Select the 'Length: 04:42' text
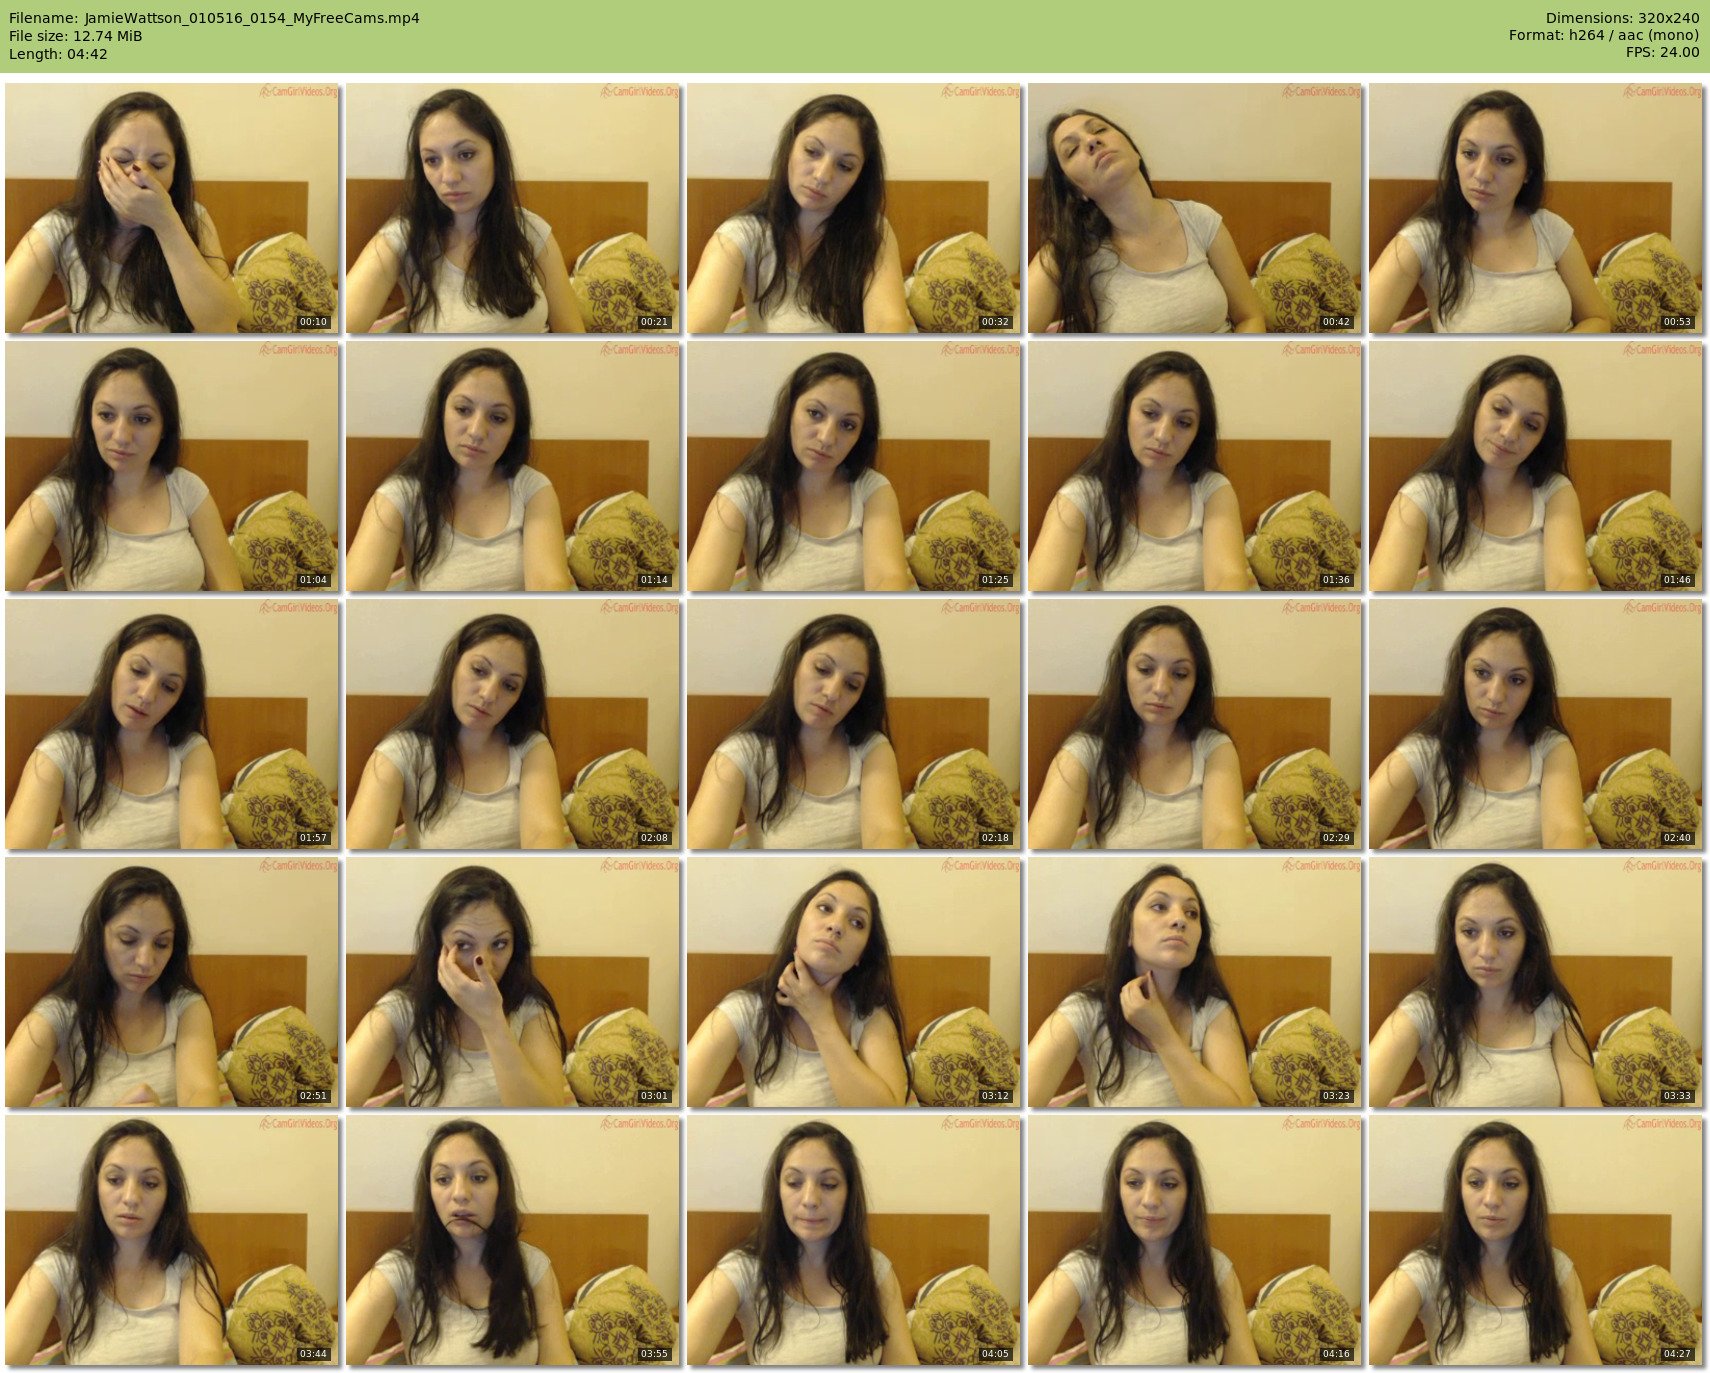The height and width of the screenshot is (1373, 1710). point(58,54)
